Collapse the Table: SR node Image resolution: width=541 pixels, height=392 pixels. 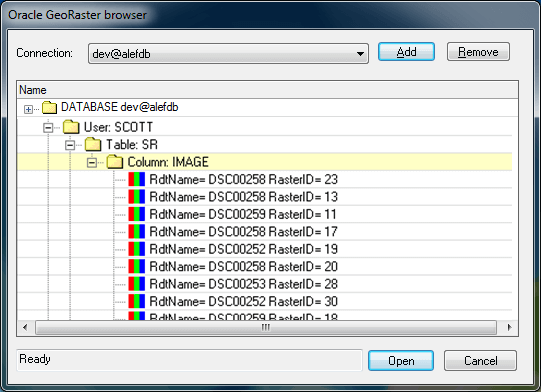(x=70, y=145)
